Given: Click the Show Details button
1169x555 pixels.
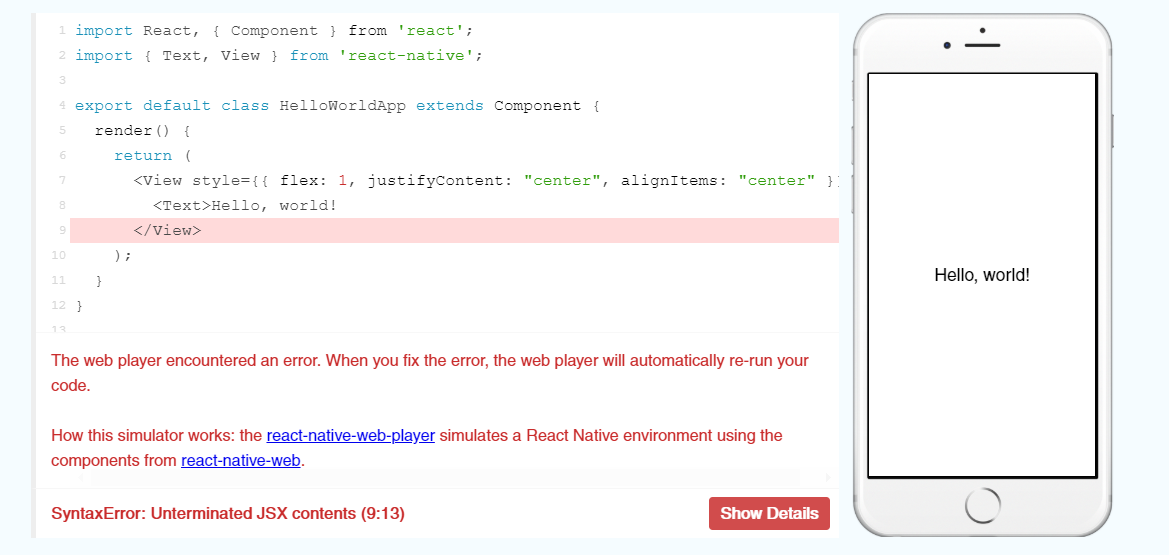Looking at the screenshot, I should click(769, 513).
